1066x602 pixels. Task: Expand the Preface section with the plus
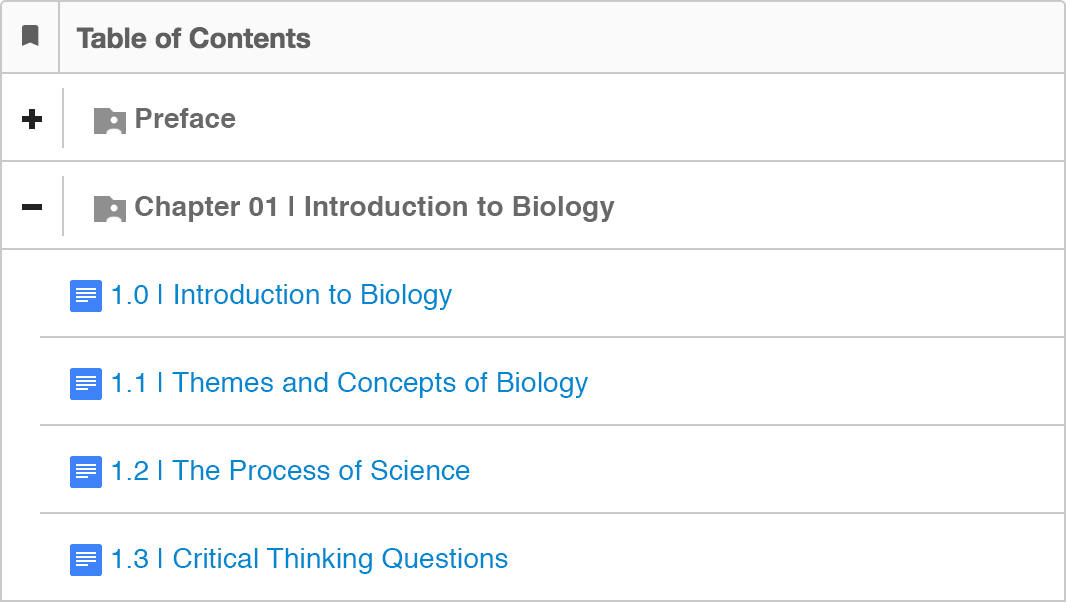point(32,119)
